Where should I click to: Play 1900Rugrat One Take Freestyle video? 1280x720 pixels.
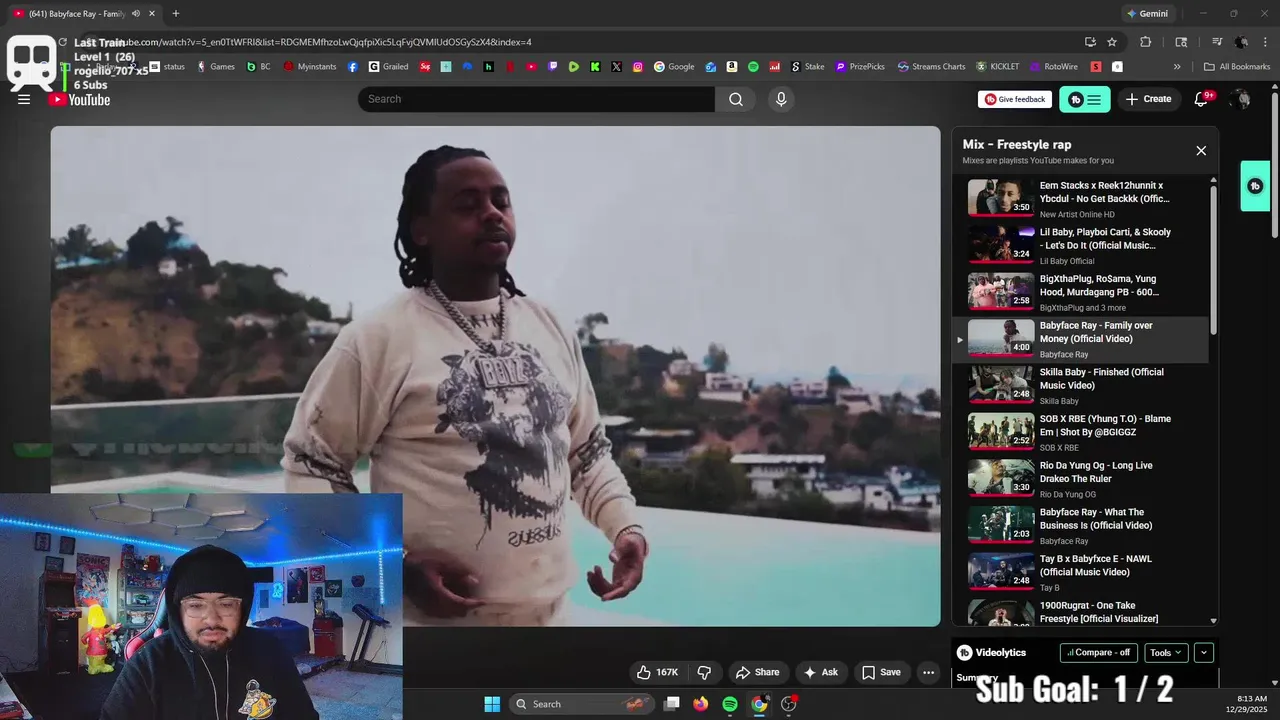point(1081,612)
